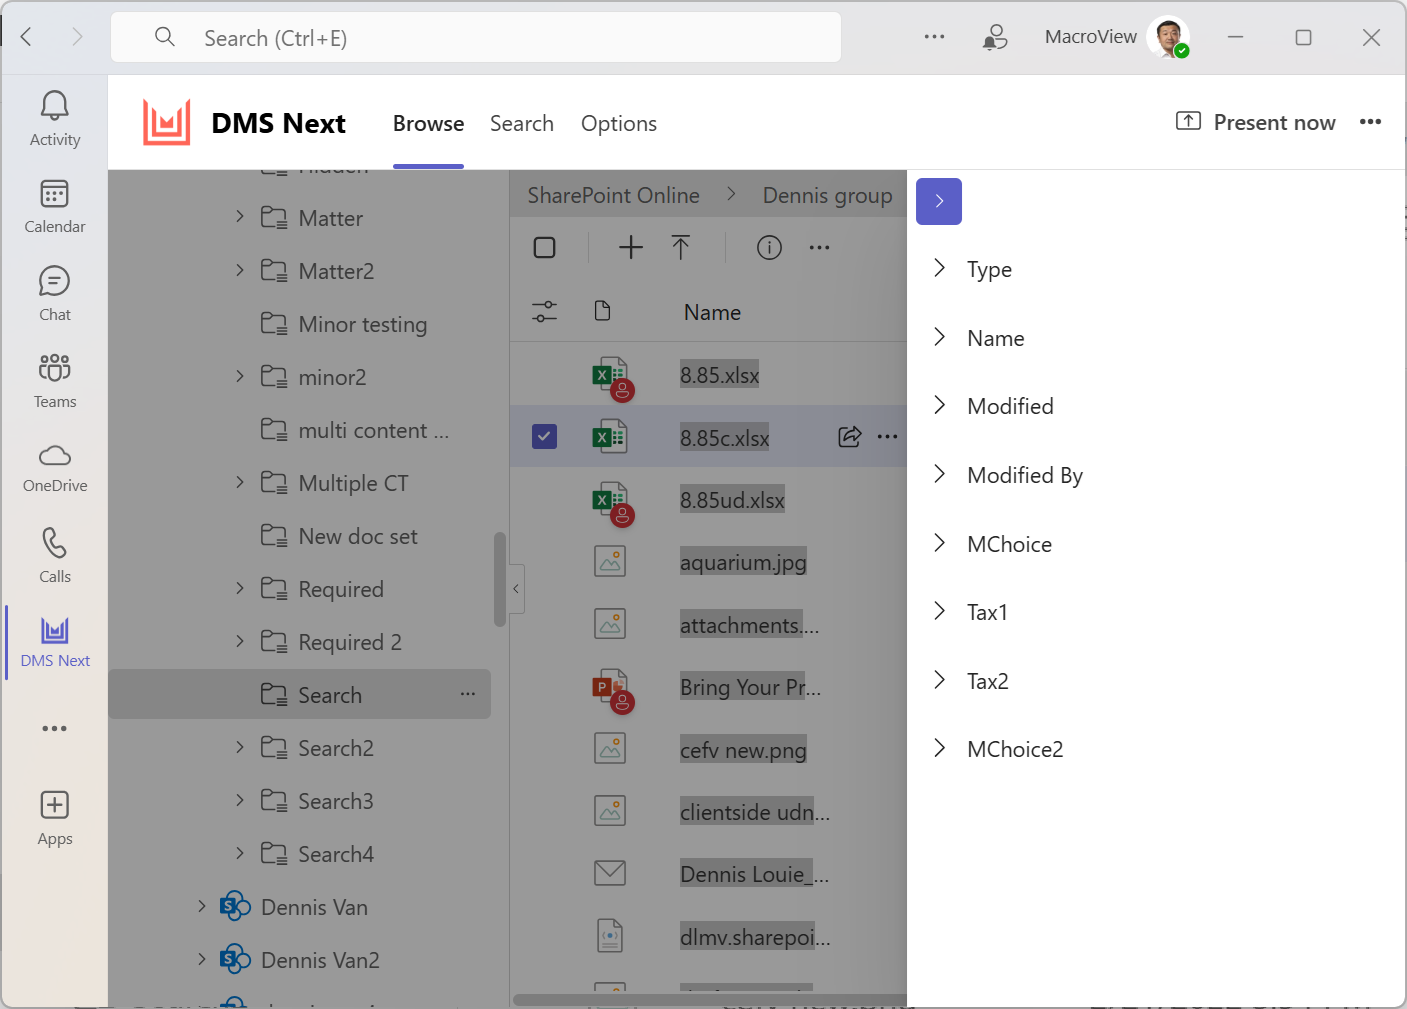Click the plus add new toolbar icon

631,247
